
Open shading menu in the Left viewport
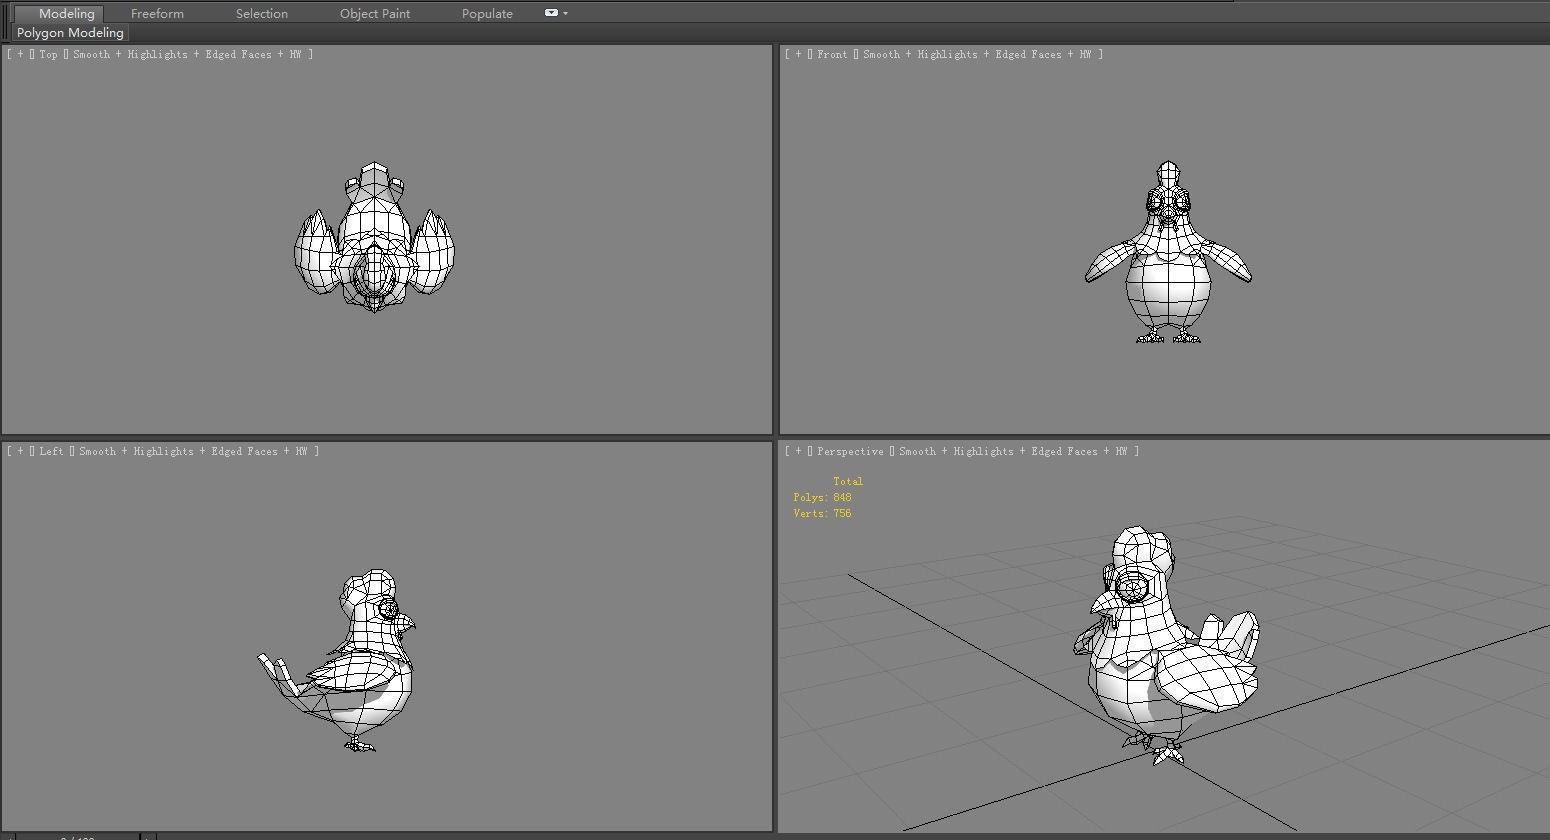[193, 451]
